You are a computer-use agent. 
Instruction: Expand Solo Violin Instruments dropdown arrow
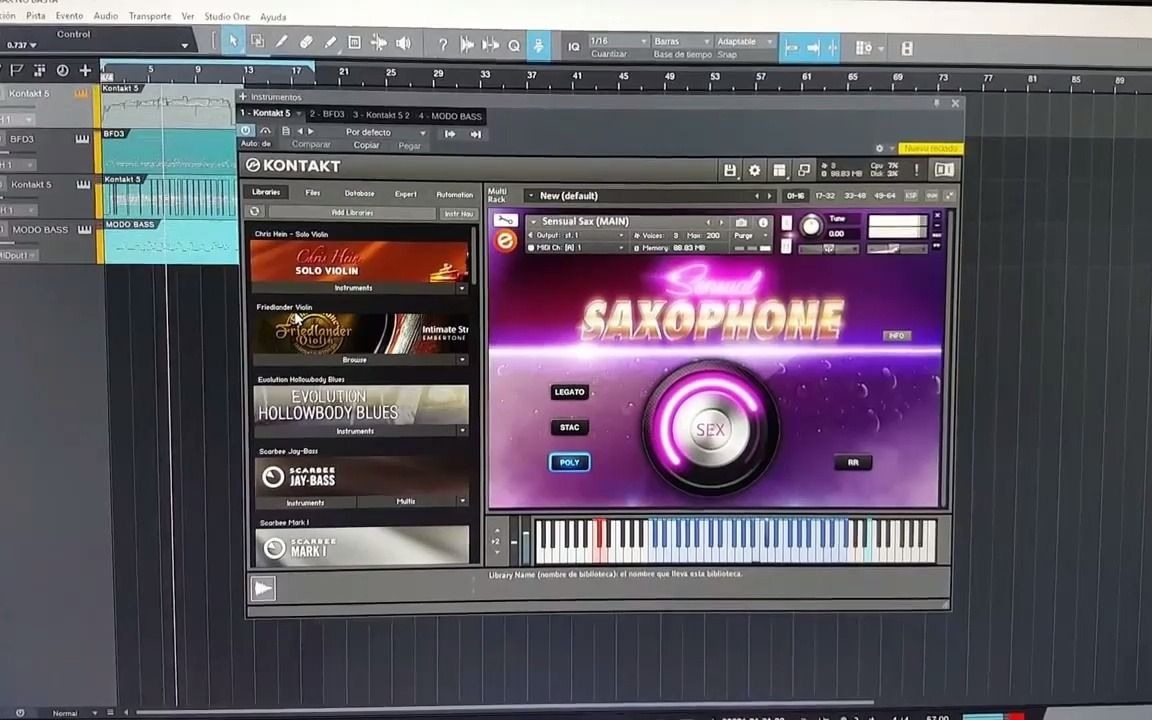coord(462,288)
